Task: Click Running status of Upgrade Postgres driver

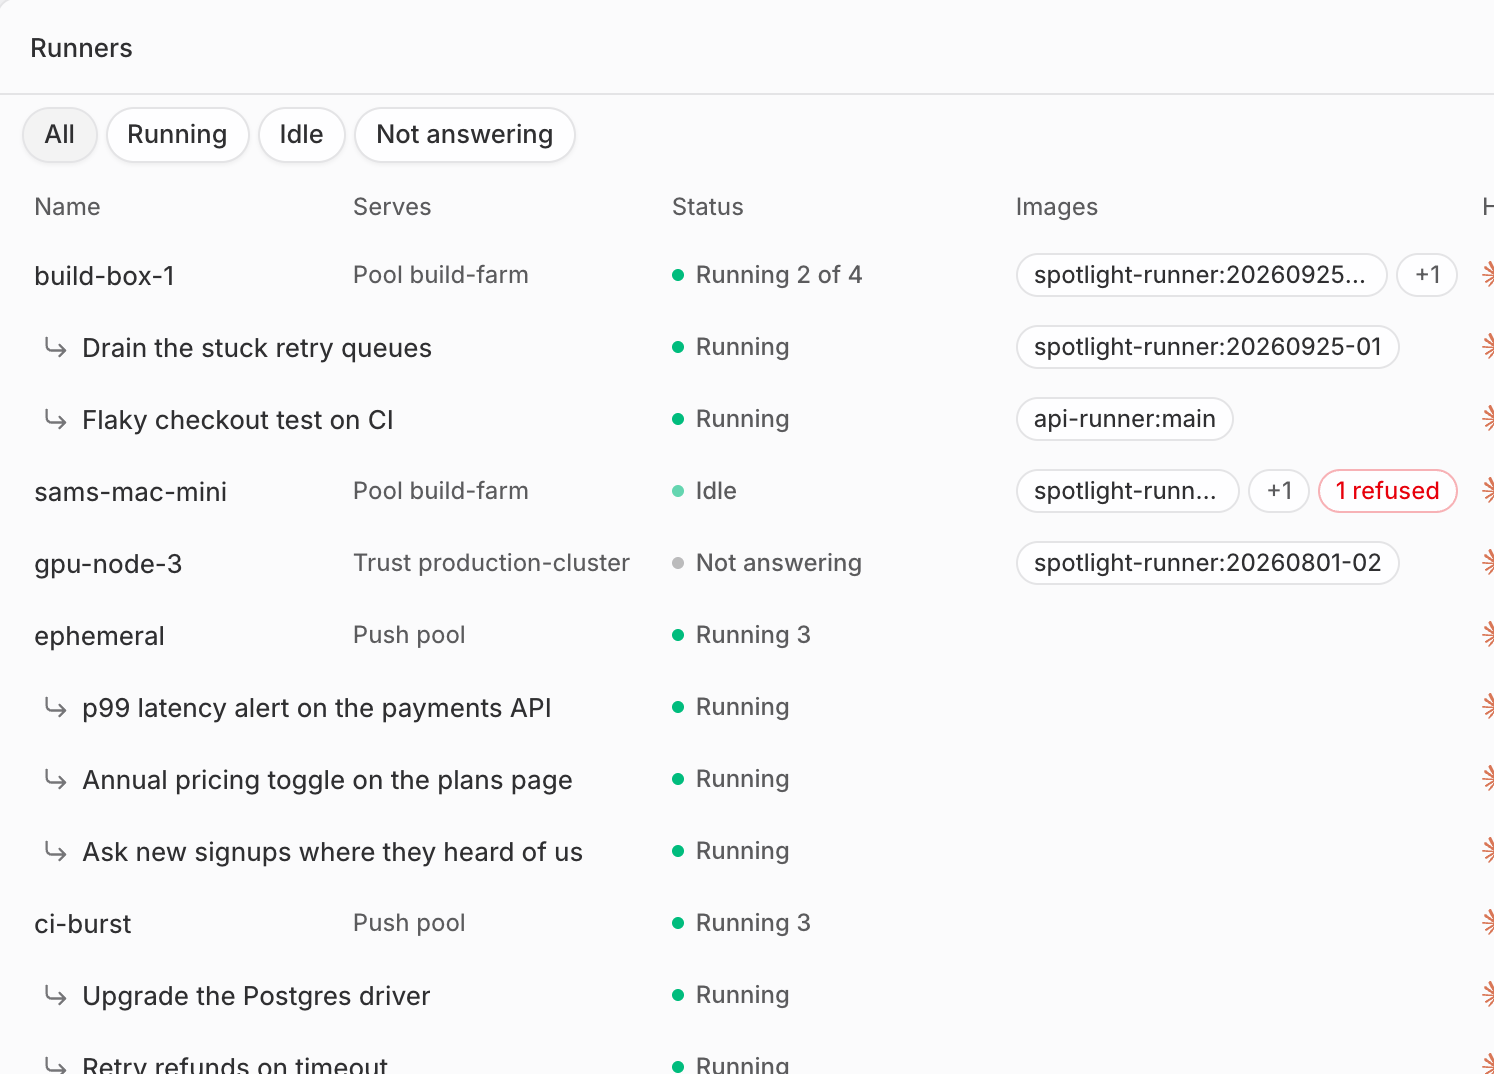Action: (731, 995)
